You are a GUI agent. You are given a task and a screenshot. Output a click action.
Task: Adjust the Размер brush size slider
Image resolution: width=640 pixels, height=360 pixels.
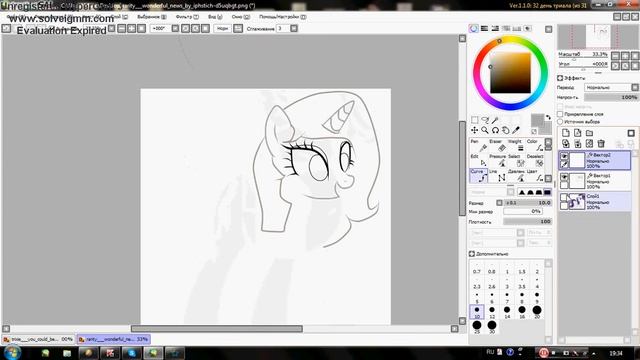528,203
